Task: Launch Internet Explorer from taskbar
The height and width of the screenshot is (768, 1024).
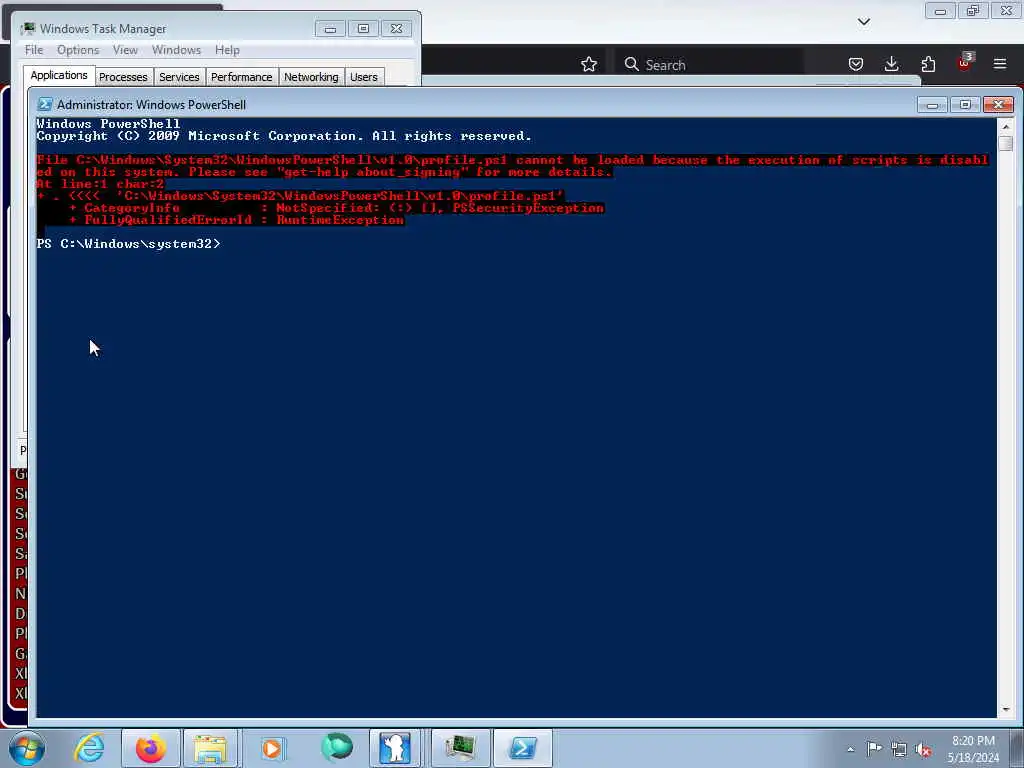Action: coord(89,748)
